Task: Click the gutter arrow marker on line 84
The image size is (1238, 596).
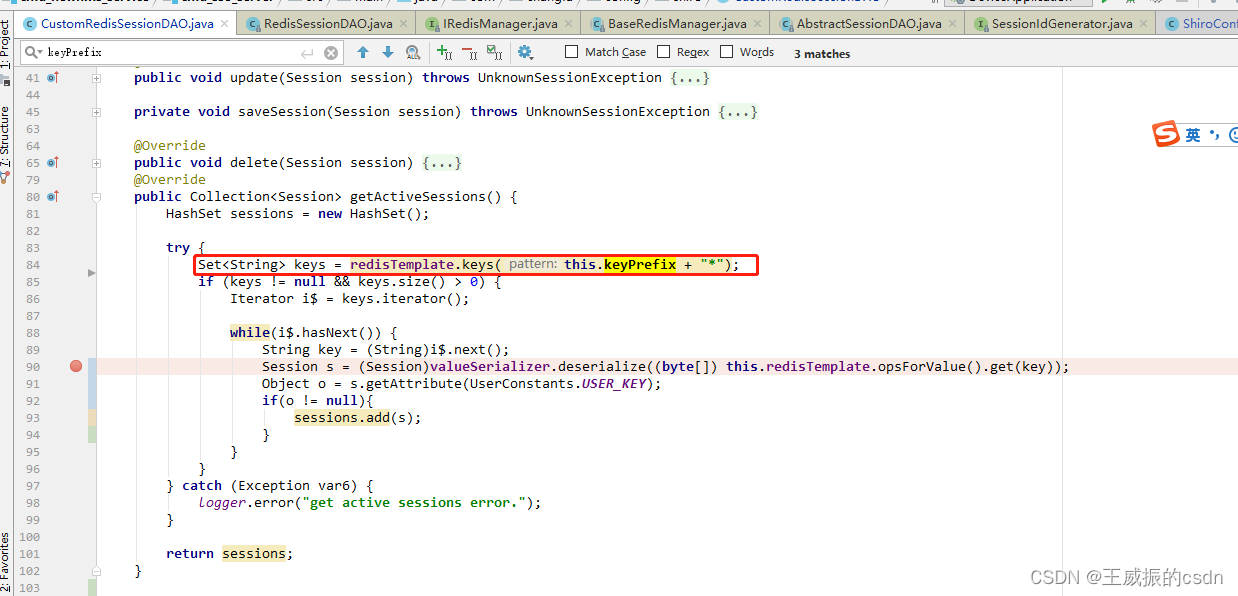Action: [92, 272]
